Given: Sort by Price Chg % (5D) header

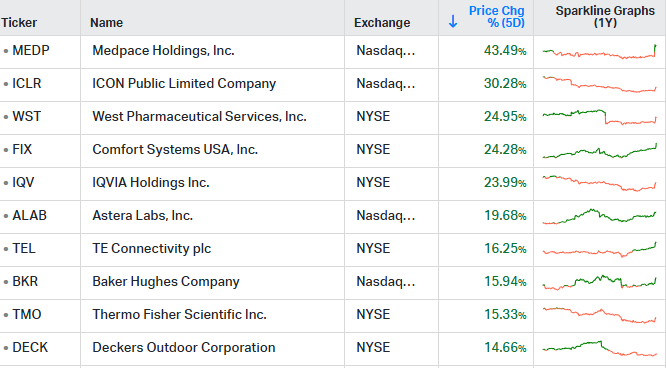Looking at the screenshot, I should click(x=497, y=17).
